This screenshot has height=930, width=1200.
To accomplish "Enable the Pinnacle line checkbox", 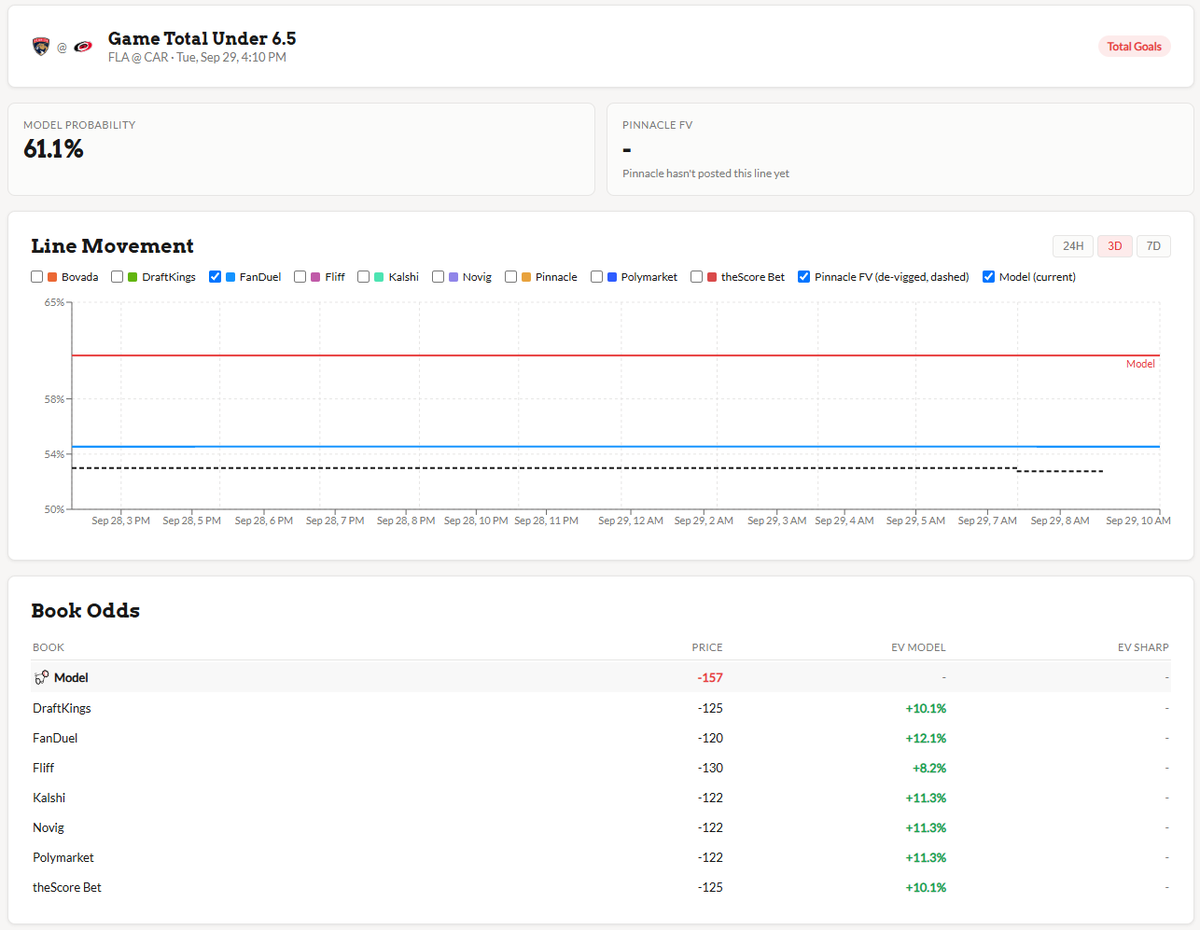I will point(511,277).
